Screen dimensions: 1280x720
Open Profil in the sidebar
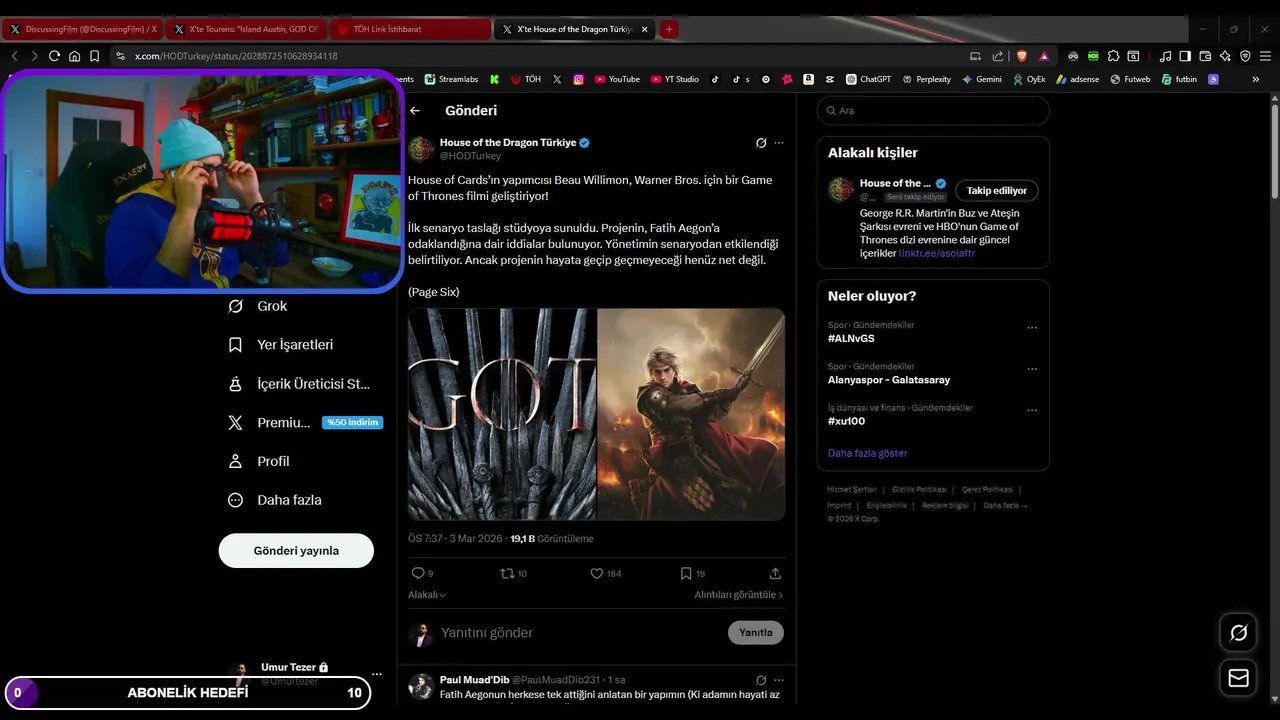click(x=259, y=461)
